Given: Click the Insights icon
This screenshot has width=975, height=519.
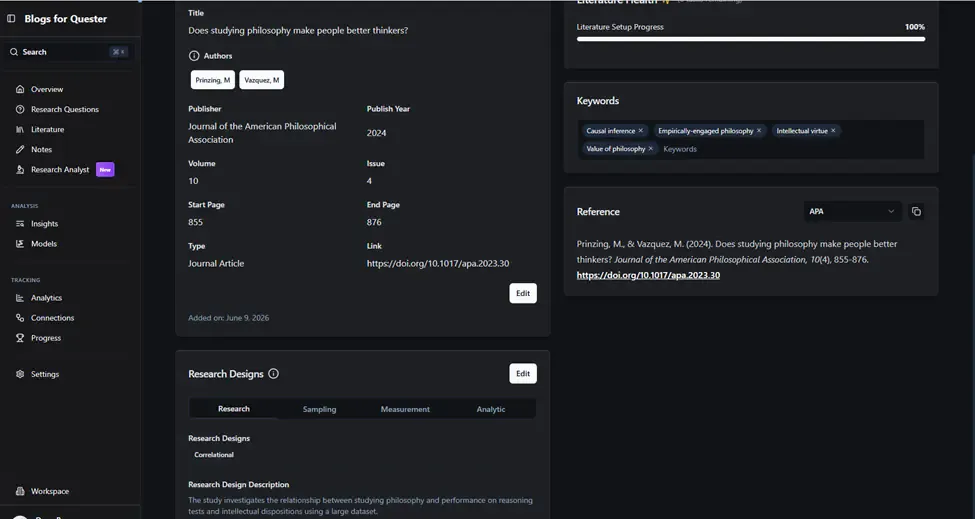Looking at the screenshot, I should pyautogui.click(x=20, y=224).
